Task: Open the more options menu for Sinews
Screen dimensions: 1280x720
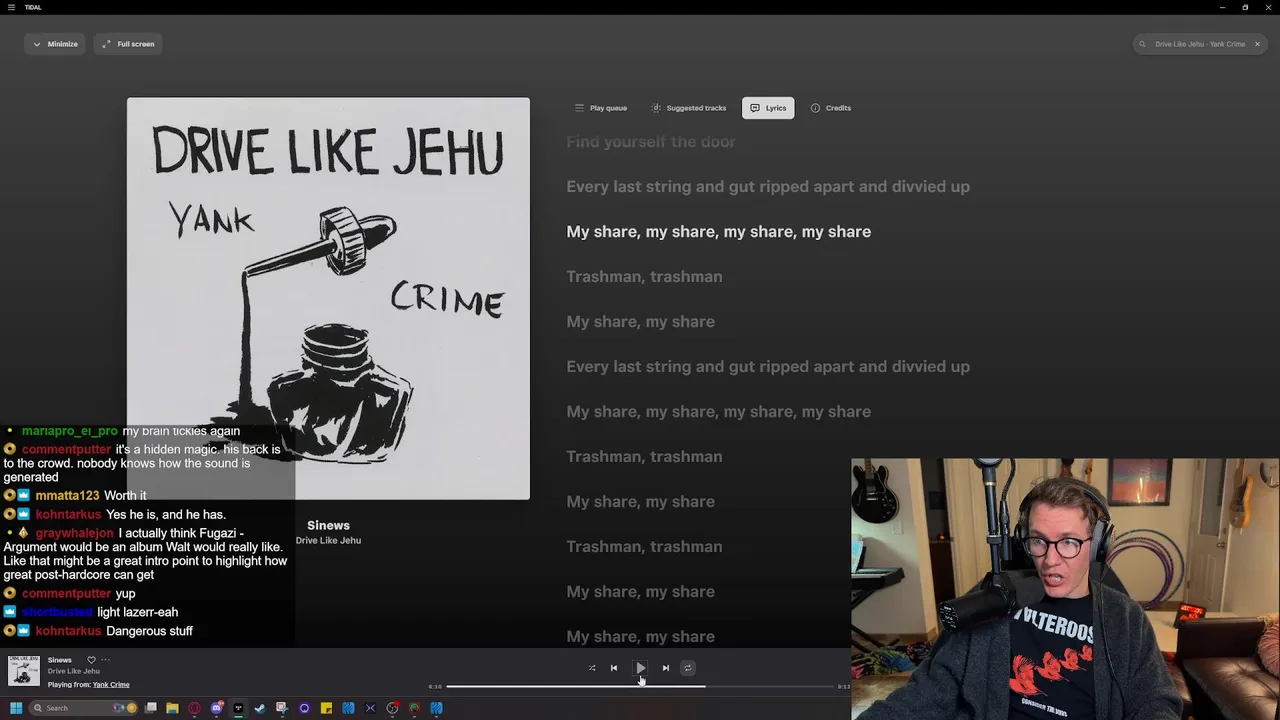Action: [105, 660]
